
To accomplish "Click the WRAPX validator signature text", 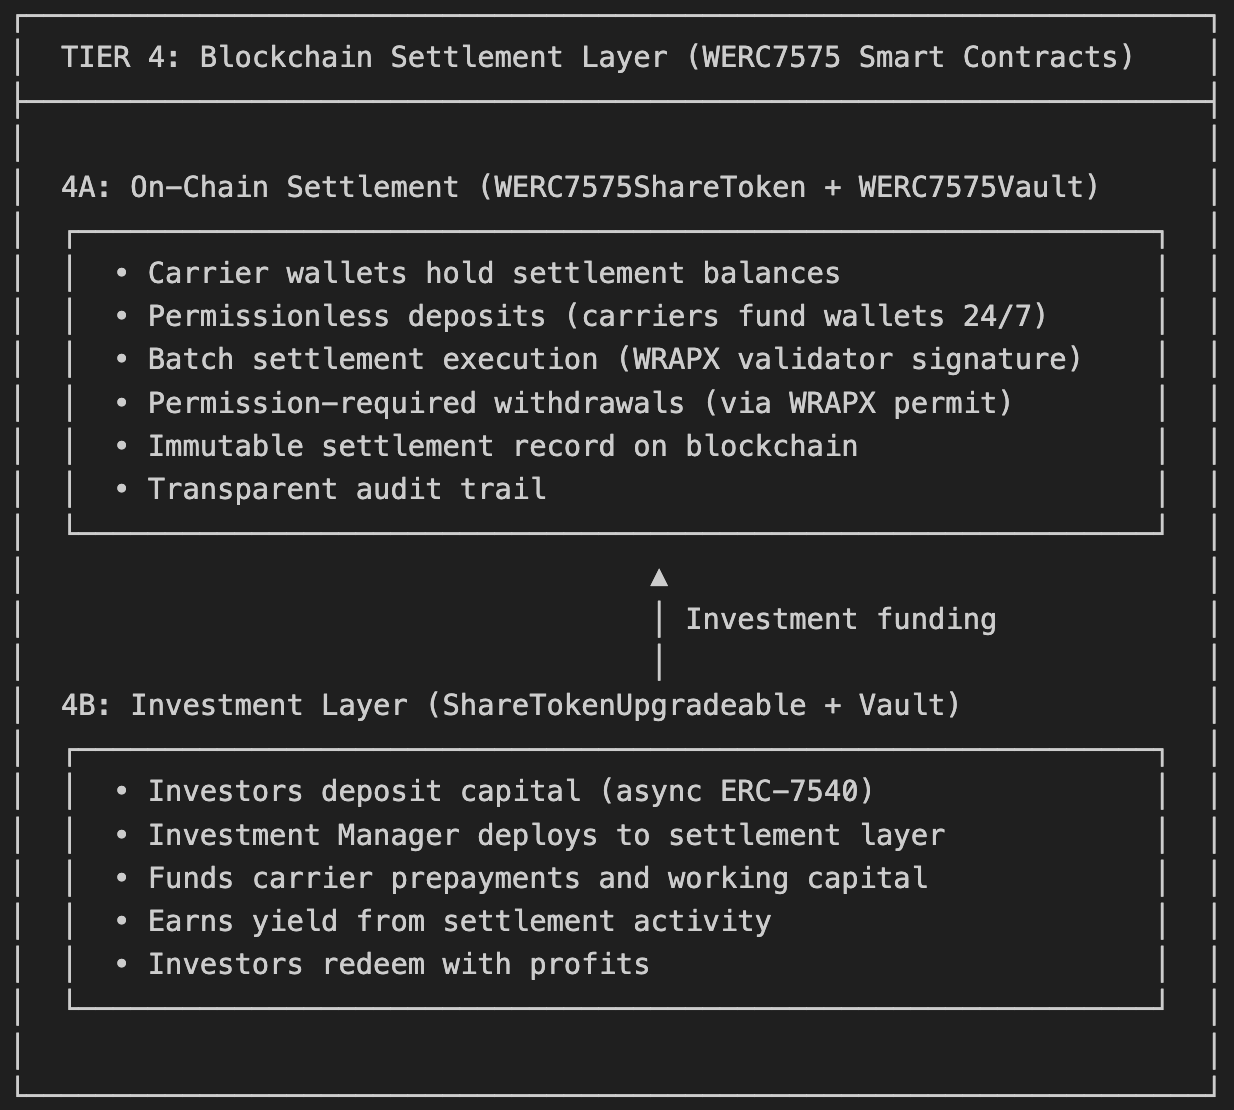I will click(850, 359).
